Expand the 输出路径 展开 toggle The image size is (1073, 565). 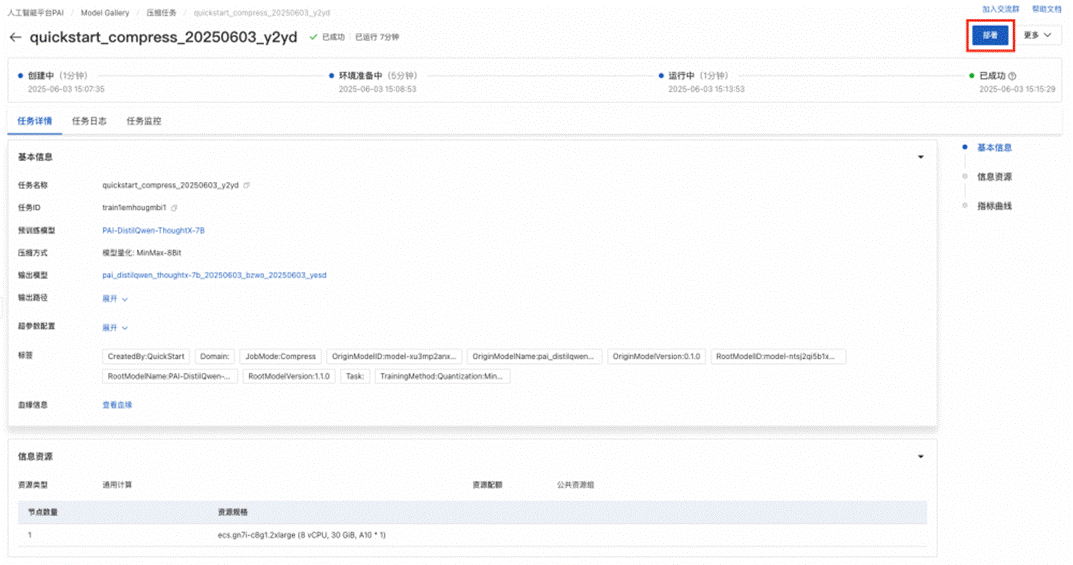pos(115,299)
